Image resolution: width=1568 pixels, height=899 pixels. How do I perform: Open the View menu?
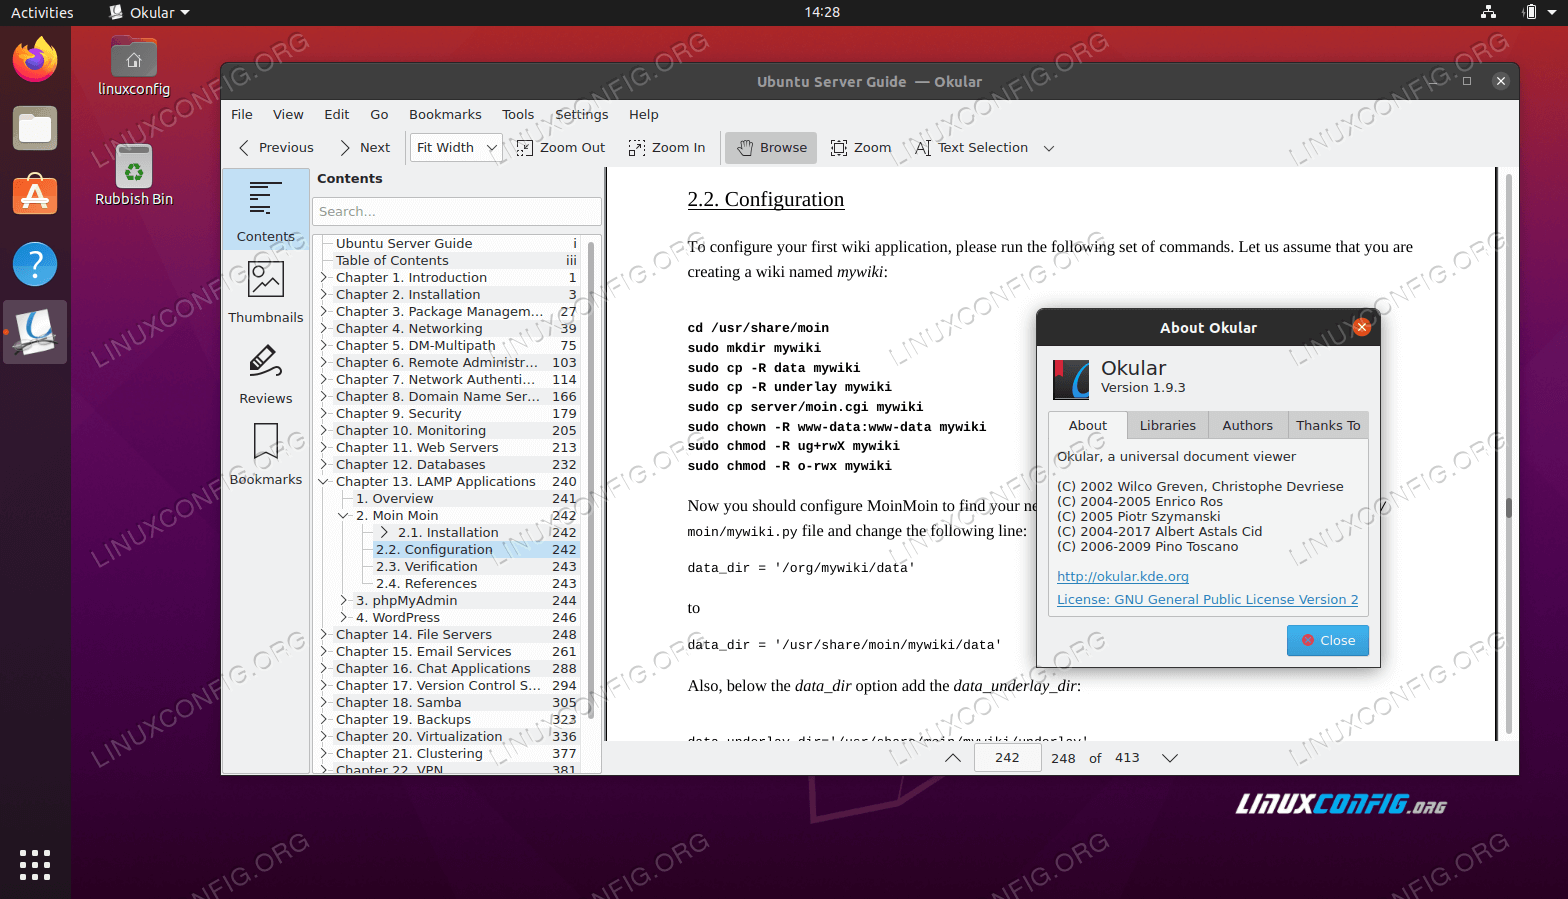[x=288, y=115]
